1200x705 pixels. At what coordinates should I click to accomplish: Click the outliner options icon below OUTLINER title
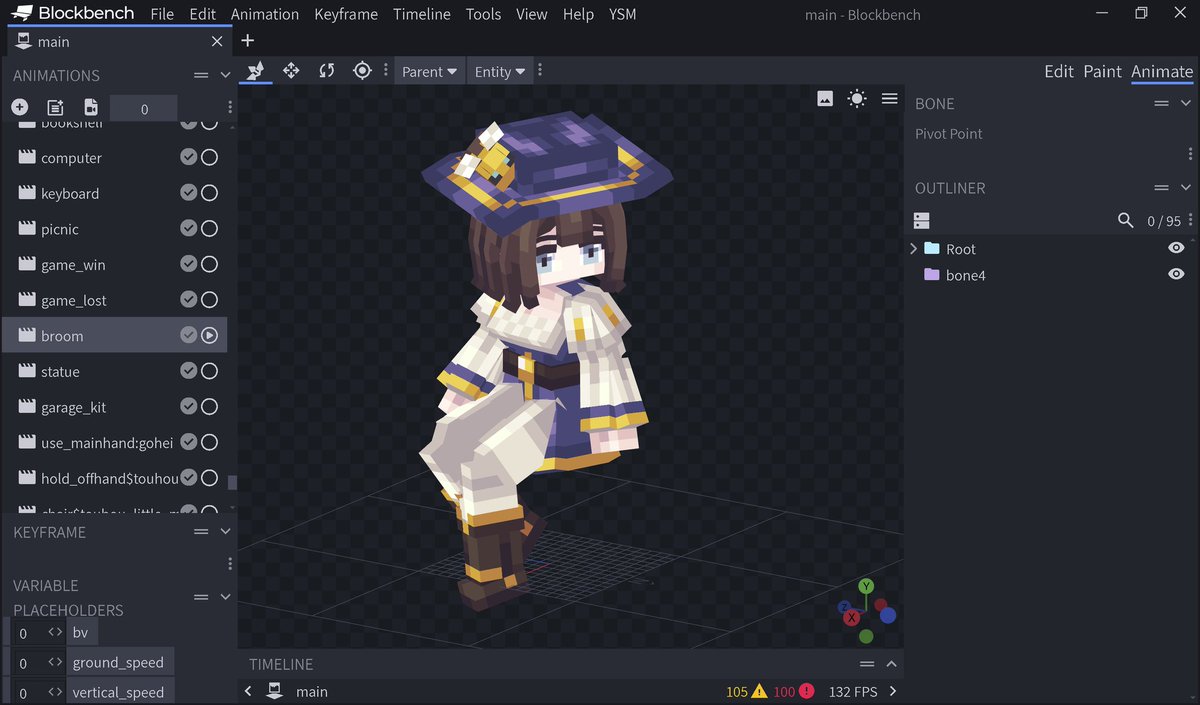922,220
